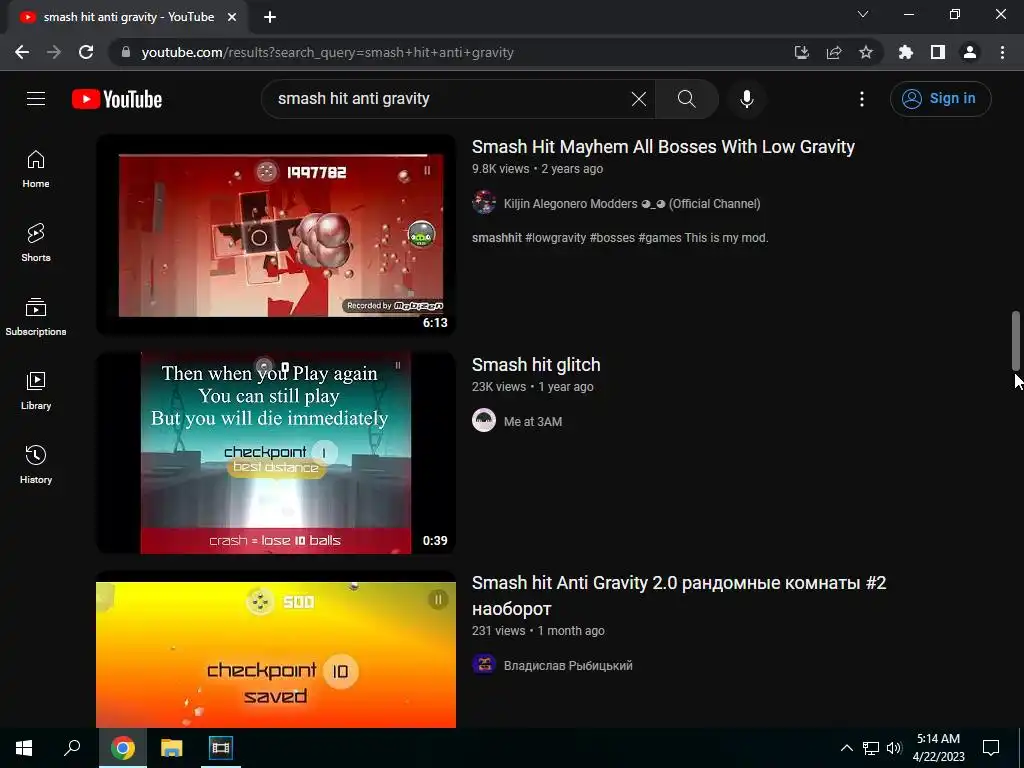
Task: Open Владислав Рыбицький channel name
Action: [x=568, y=665]
